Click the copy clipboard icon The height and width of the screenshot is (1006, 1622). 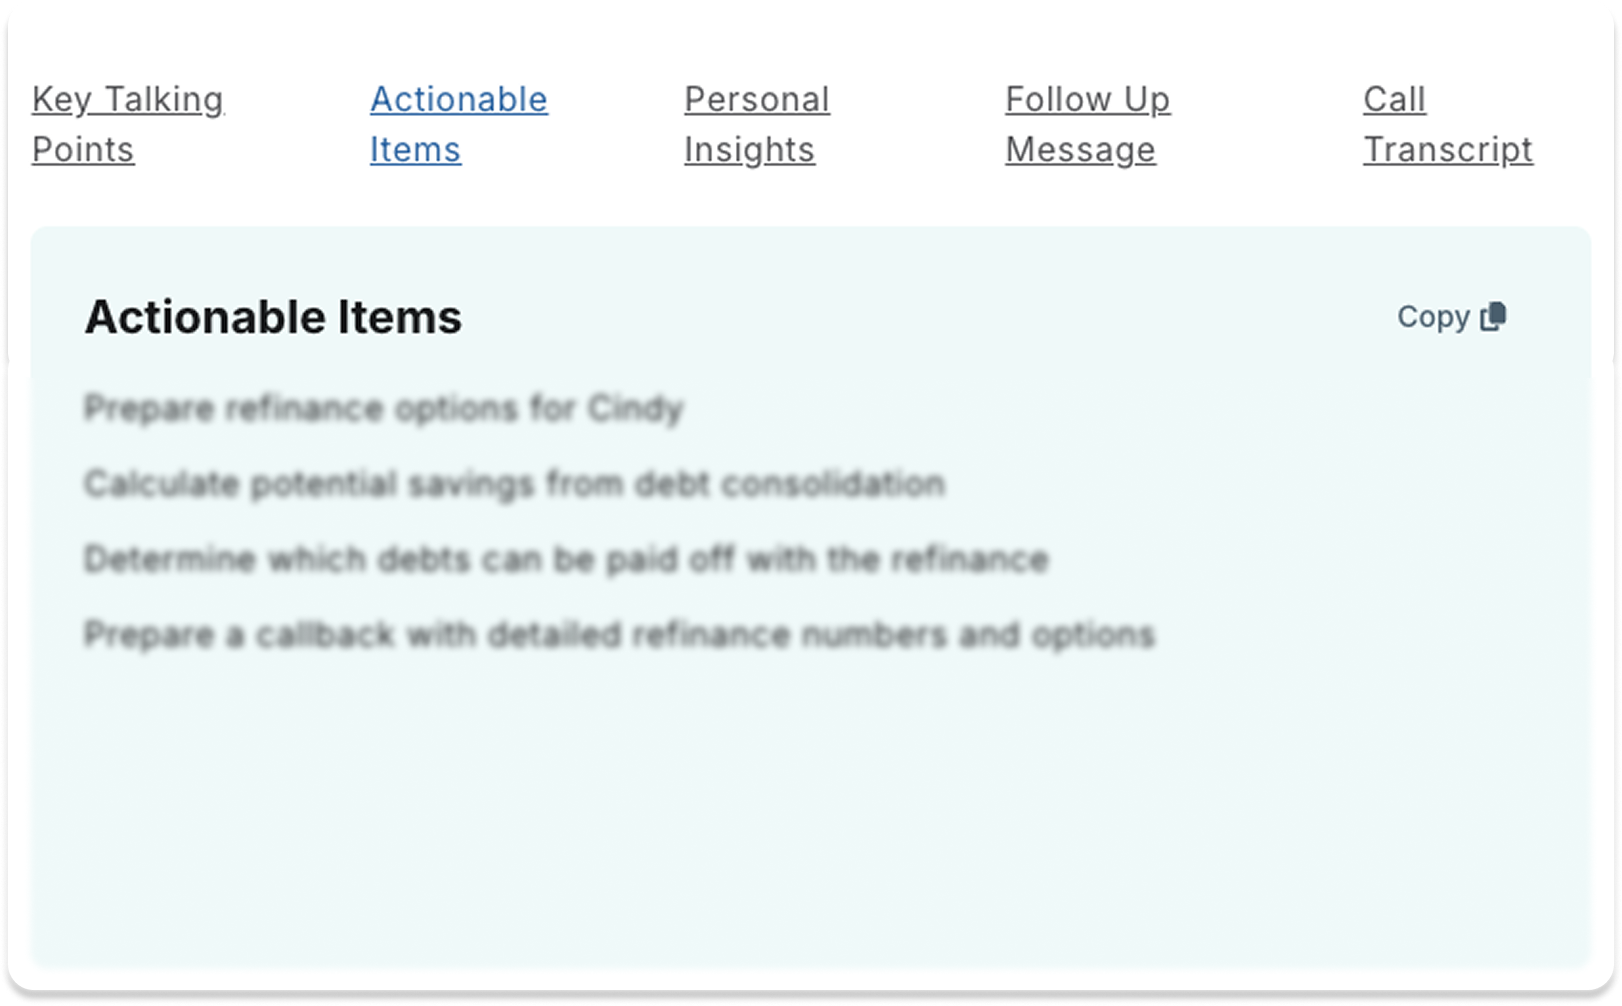click(x=1493, y=316)
